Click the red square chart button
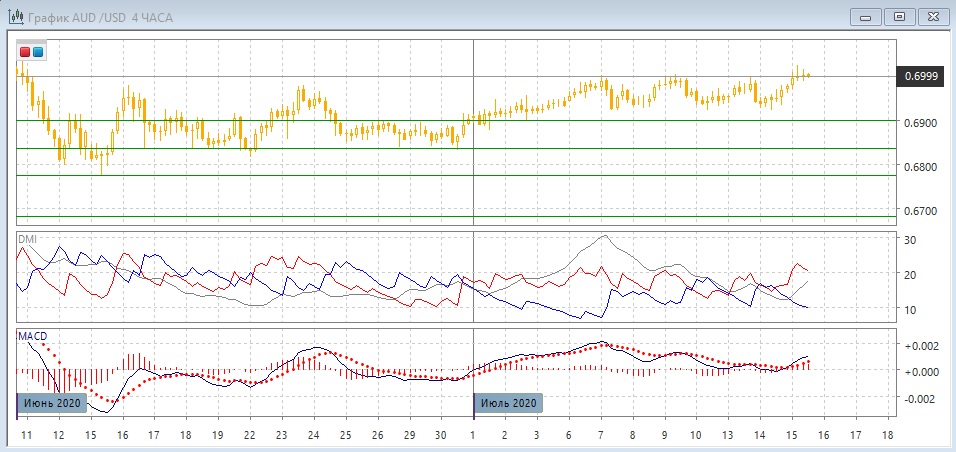 coord(25,51)
